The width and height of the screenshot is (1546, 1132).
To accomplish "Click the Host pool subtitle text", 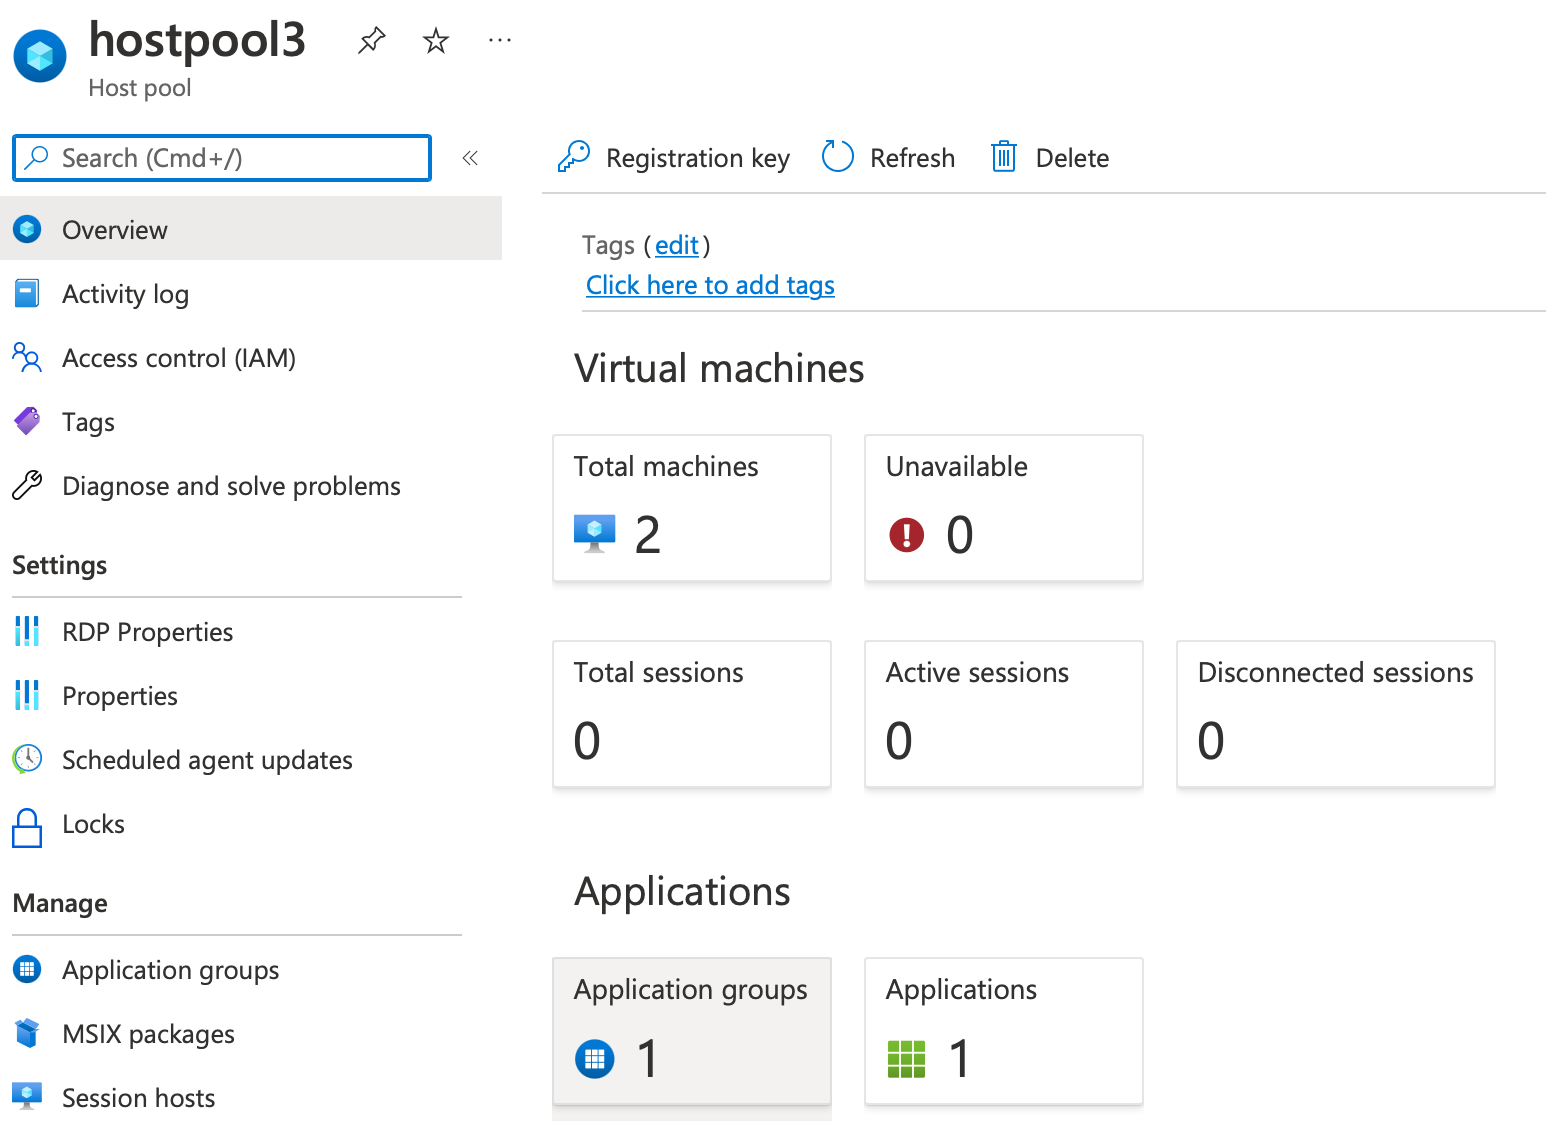I will point(140,88).
